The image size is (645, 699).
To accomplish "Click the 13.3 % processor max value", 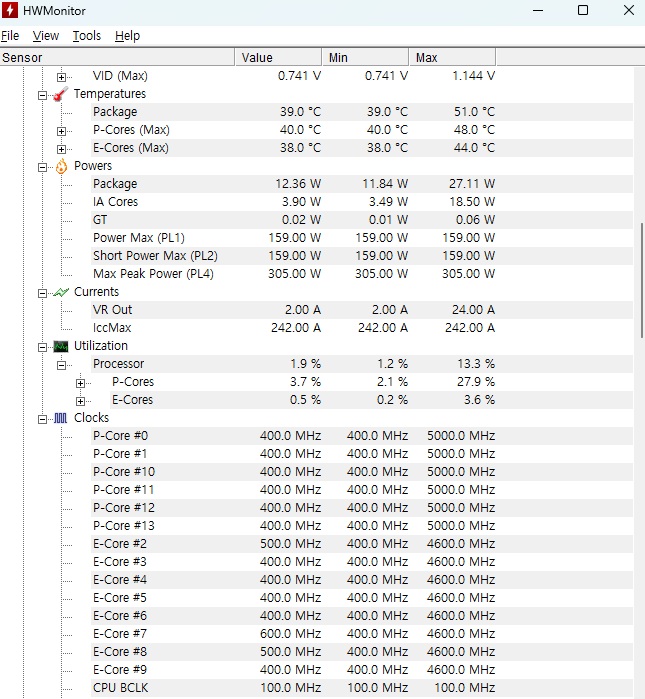I will click(476, 364).
